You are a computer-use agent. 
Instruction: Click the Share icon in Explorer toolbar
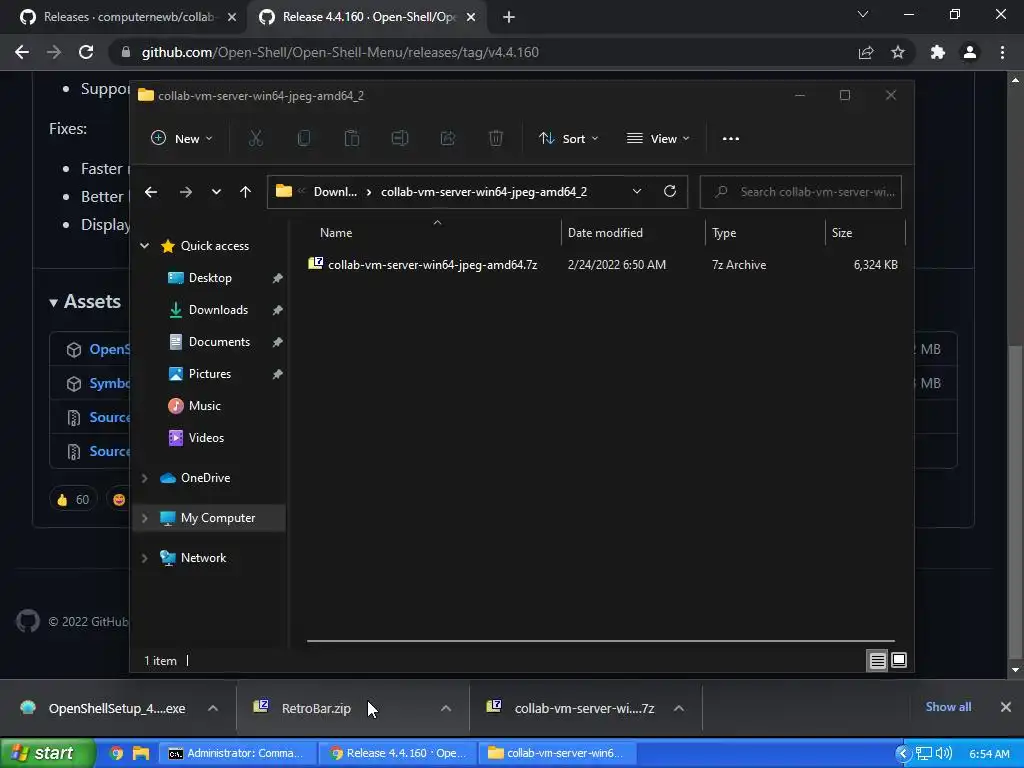(448, 138)
